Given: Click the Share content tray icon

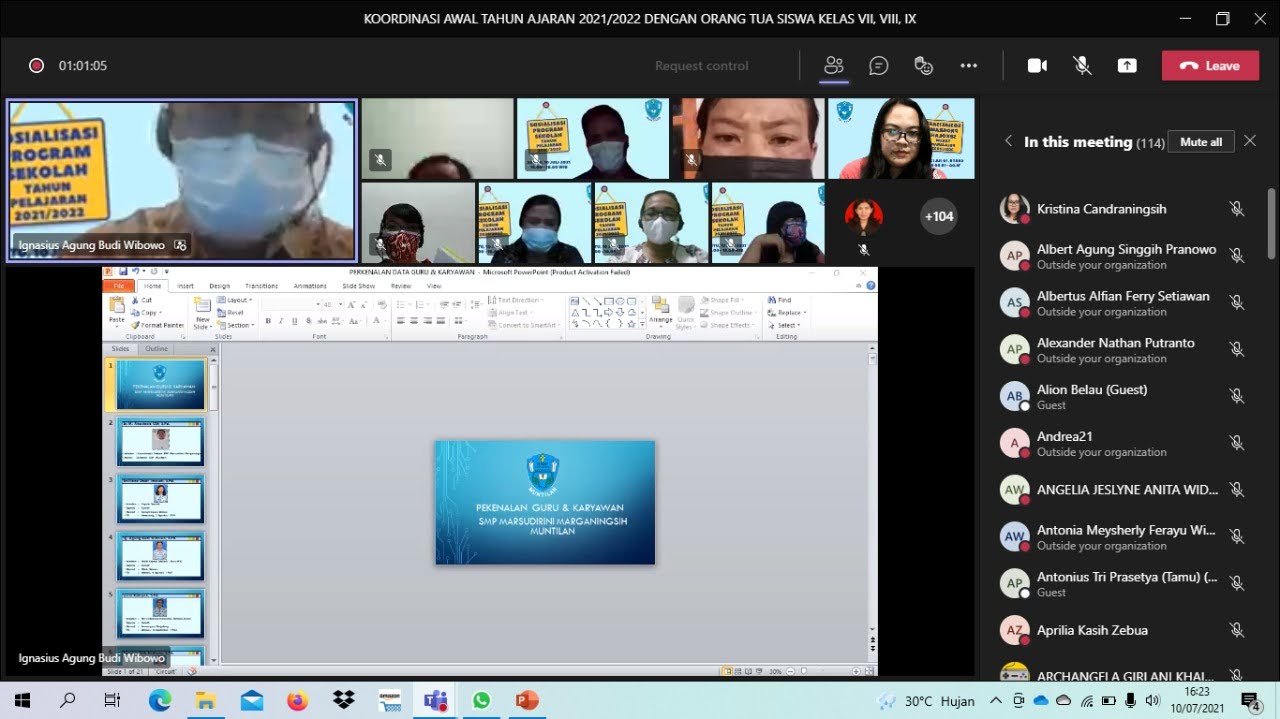Looking at the screenshot, I should coord(1127,66).
